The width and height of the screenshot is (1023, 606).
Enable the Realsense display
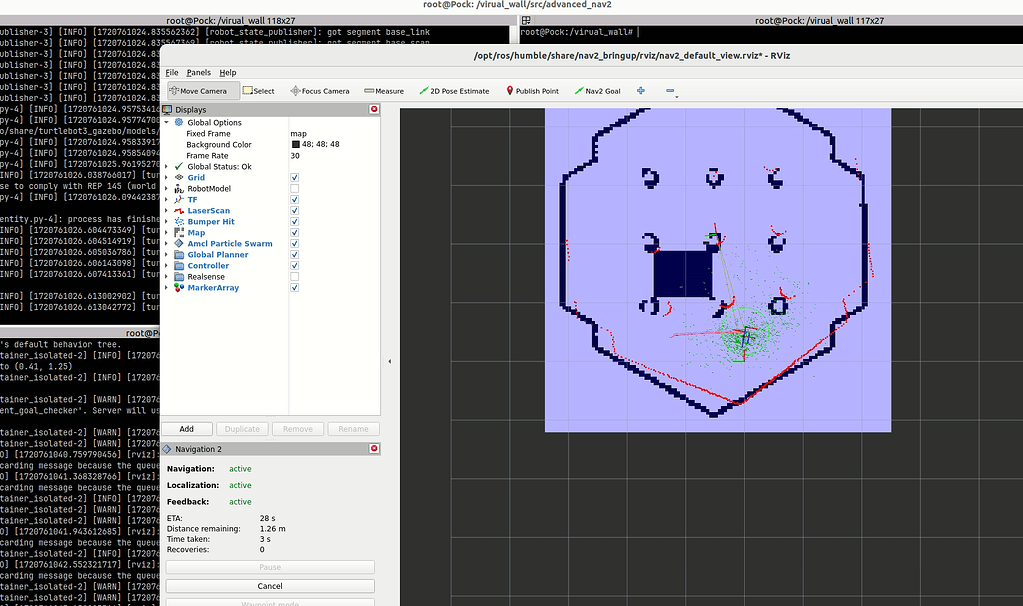click(294, 276)
